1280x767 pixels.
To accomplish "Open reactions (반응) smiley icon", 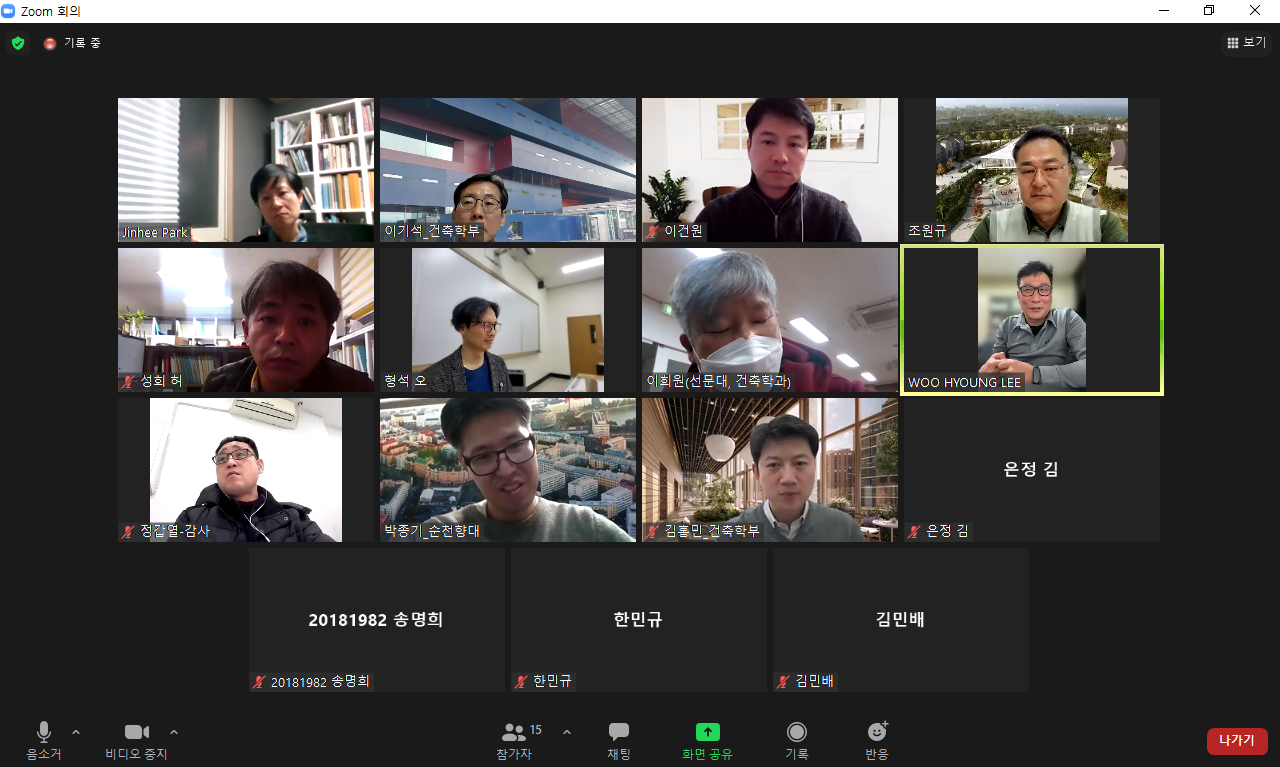I will (877, 733).
